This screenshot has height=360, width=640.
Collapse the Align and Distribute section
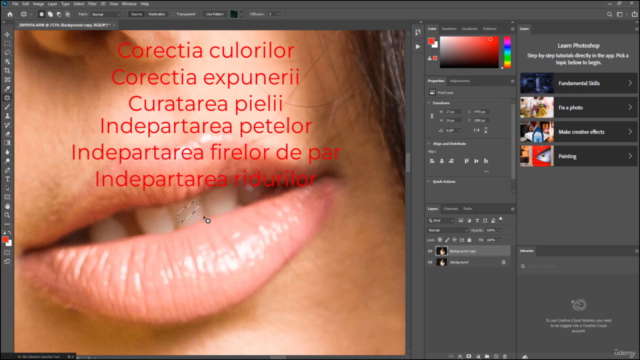click(429, 144)
